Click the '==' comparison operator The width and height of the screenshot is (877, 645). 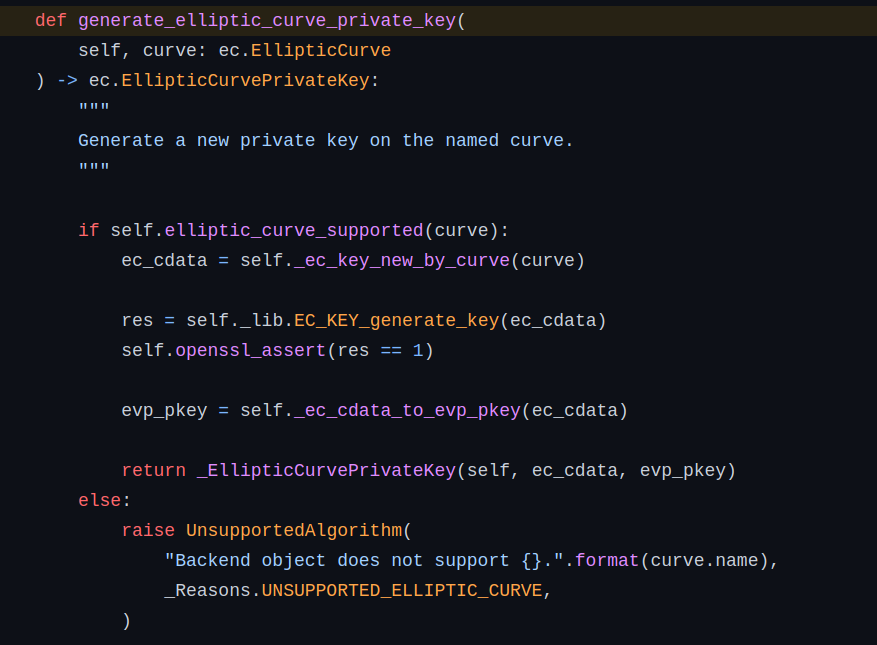click(x=392, y=351)
